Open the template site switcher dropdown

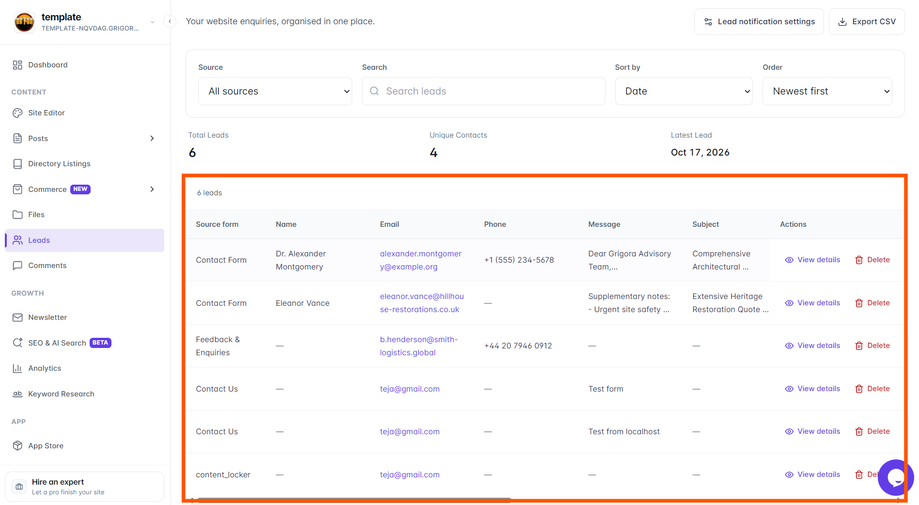coord(152,22)
